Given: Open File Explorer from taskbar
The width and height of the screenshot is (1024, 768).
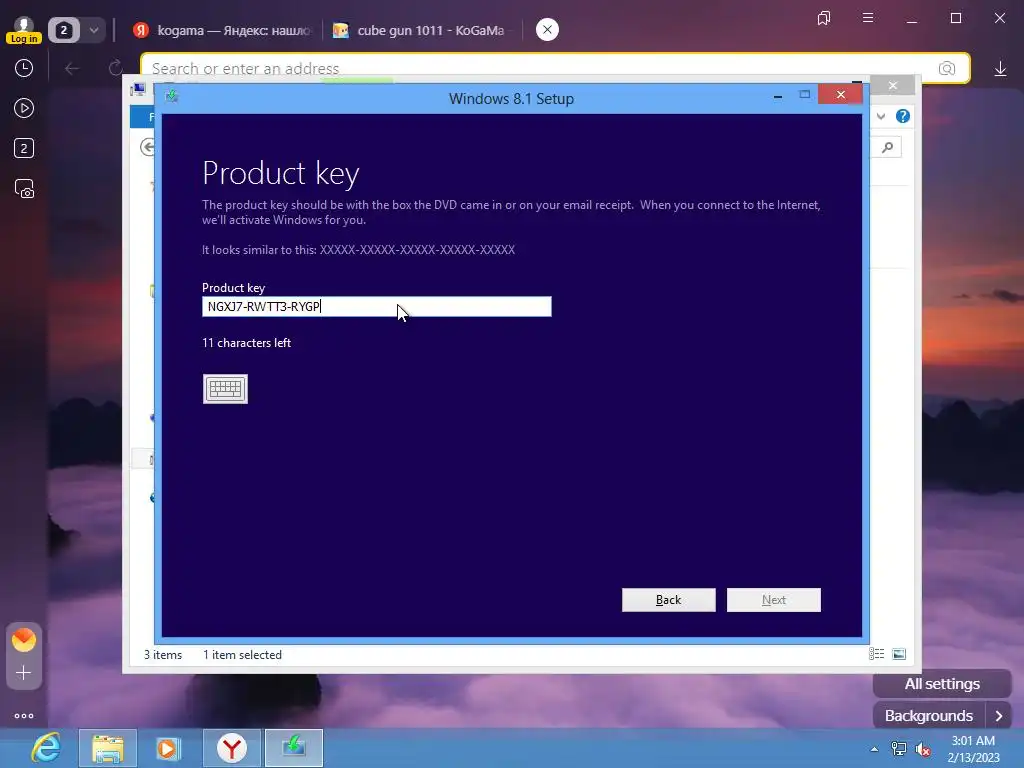Looking at the screenshot, I should click(x=108, y=748).
